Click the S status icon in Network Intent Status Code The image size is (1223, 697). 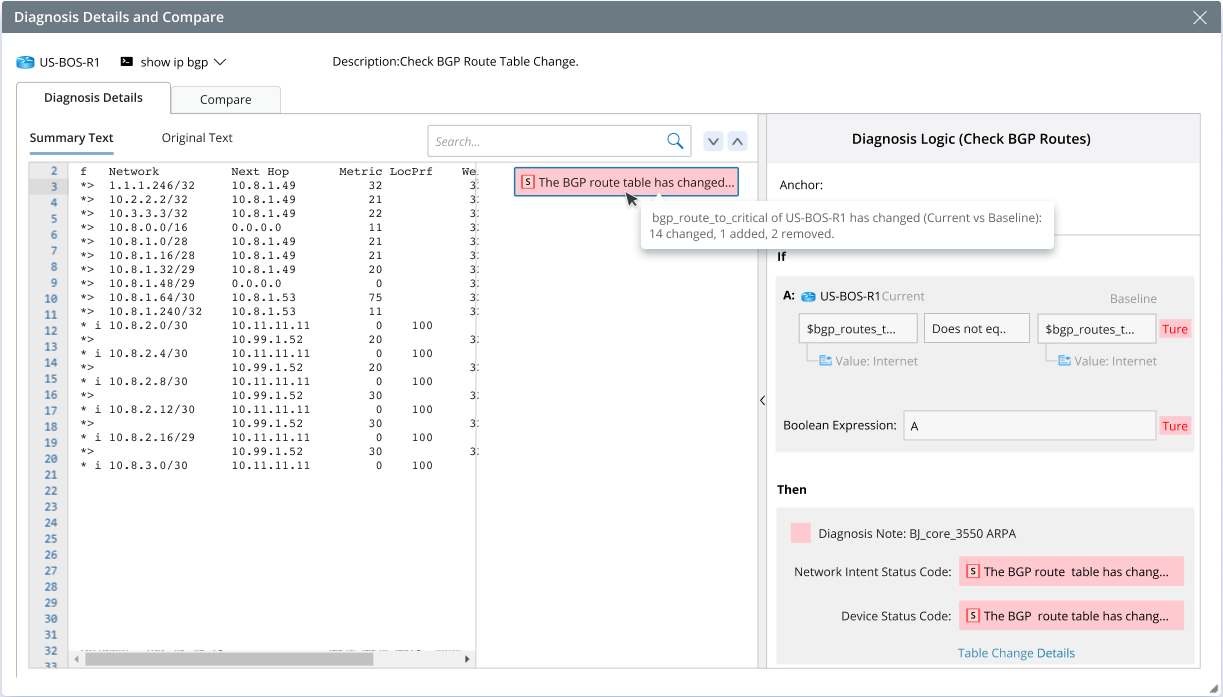coord(974,572)
